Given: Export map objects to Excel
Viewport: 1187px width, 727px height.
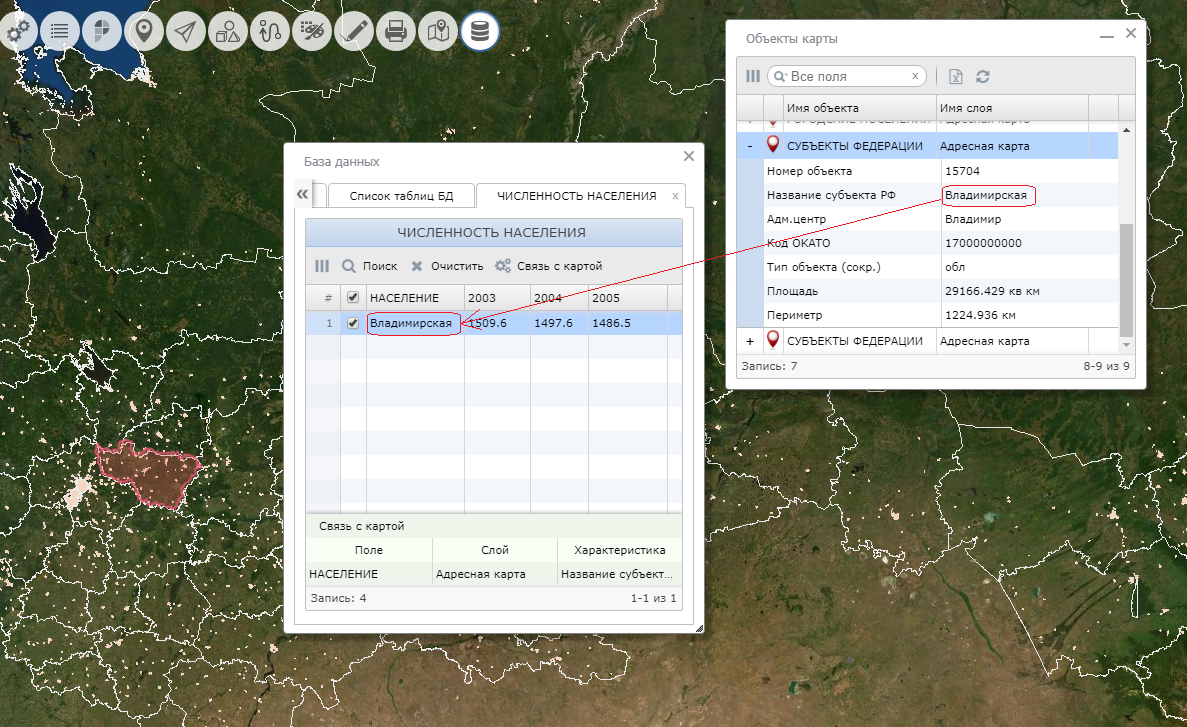Looking at the screenshot, I should click(x=956, y=77).
